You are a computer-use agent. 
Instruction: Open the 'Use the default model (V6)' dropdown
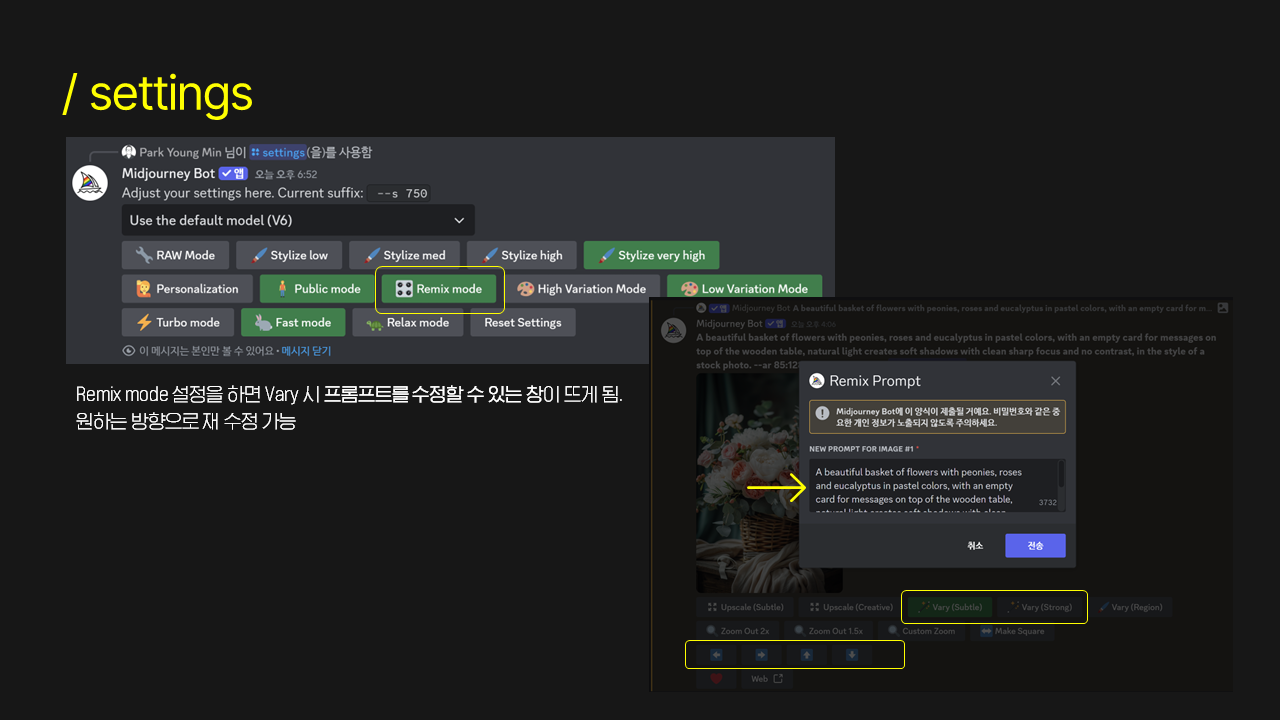[298, 220]
